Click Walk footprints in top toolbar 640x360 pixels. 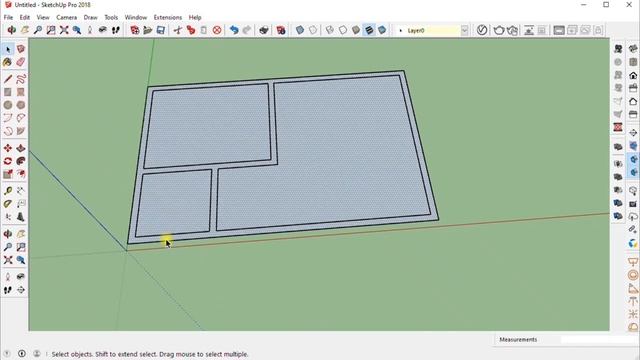pos(116,30)
